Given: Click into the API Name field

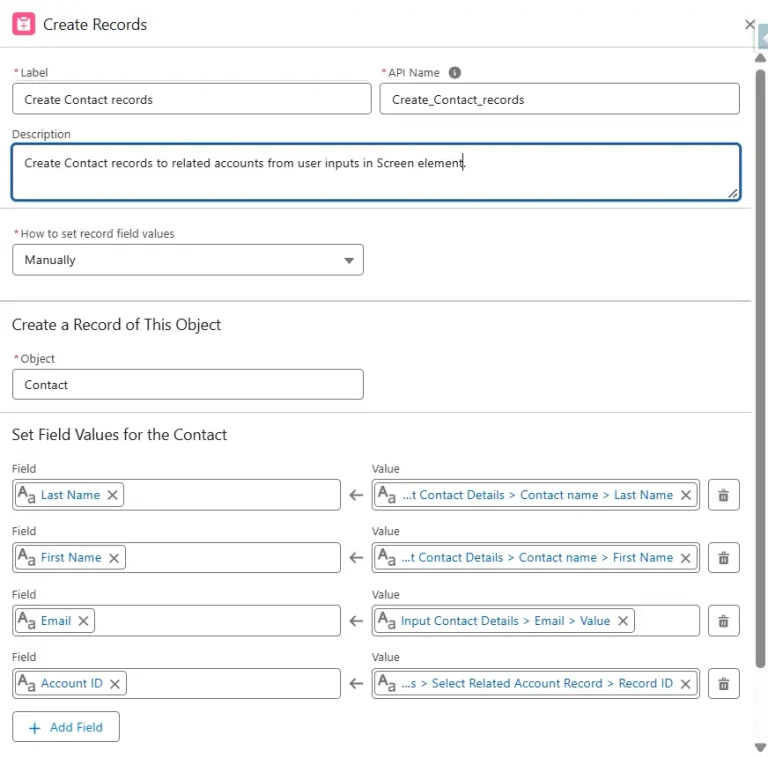Looking at the screenshot, I should pyautogui.click(x=559, y=99).
